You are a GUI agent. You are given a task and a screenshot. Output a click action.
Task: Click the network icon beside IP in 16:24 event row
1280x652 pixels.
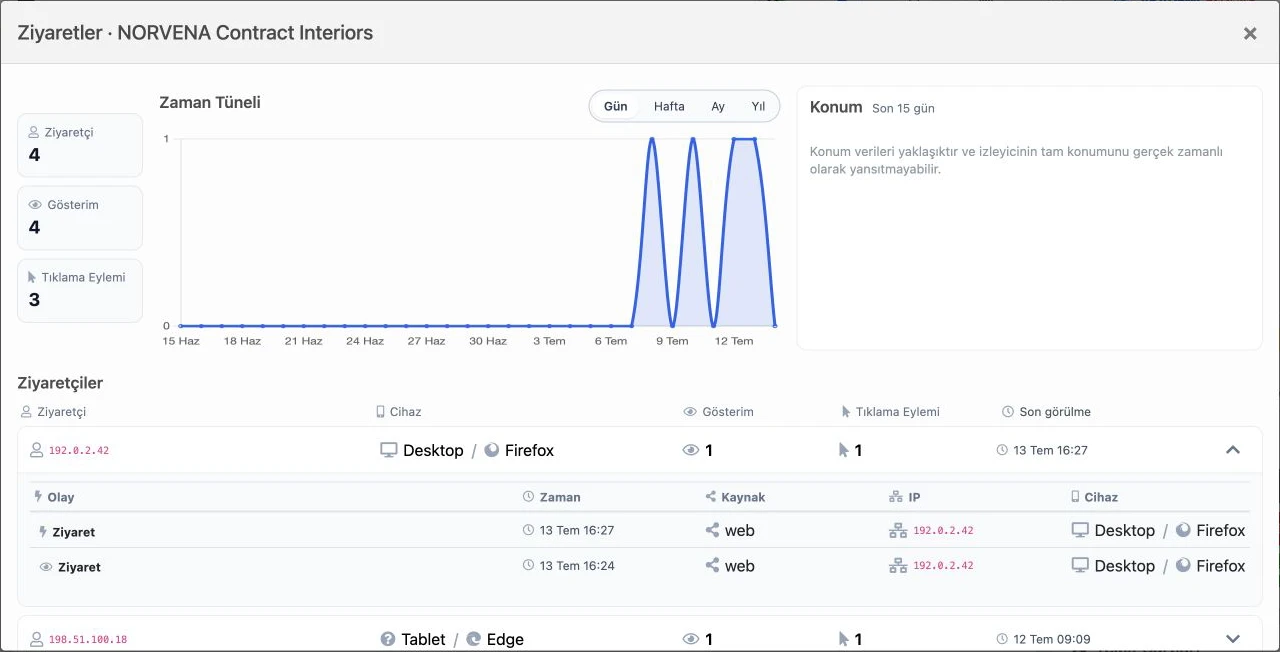coord(898,566)
